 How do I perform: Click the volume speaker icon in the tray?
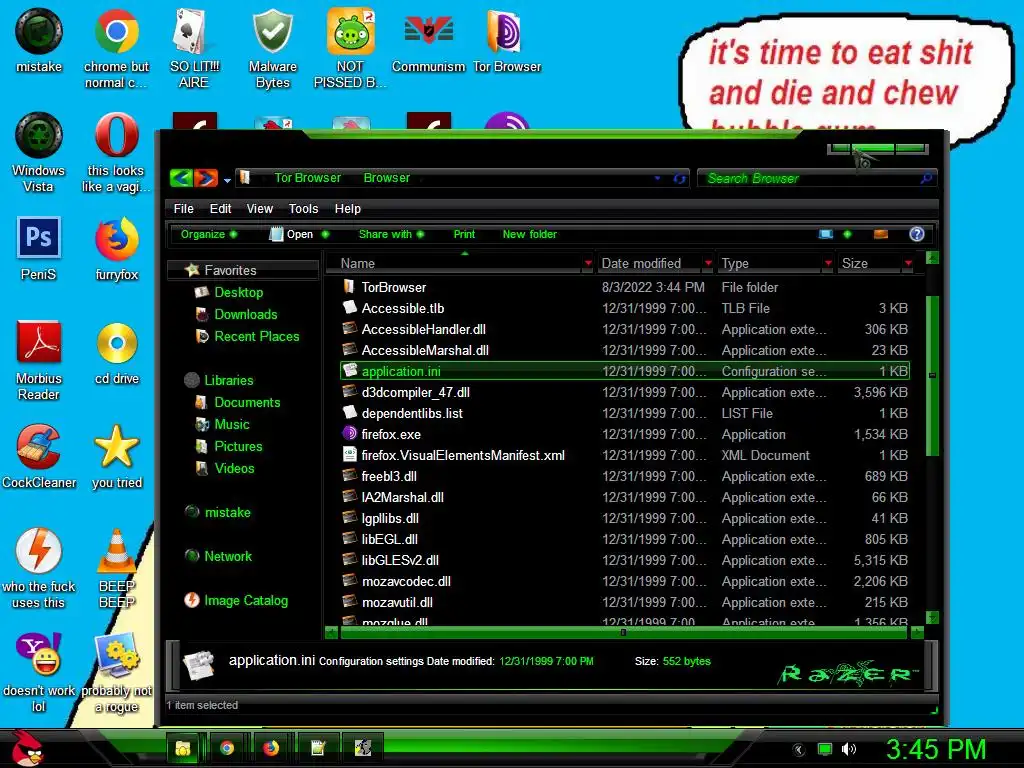848,749
